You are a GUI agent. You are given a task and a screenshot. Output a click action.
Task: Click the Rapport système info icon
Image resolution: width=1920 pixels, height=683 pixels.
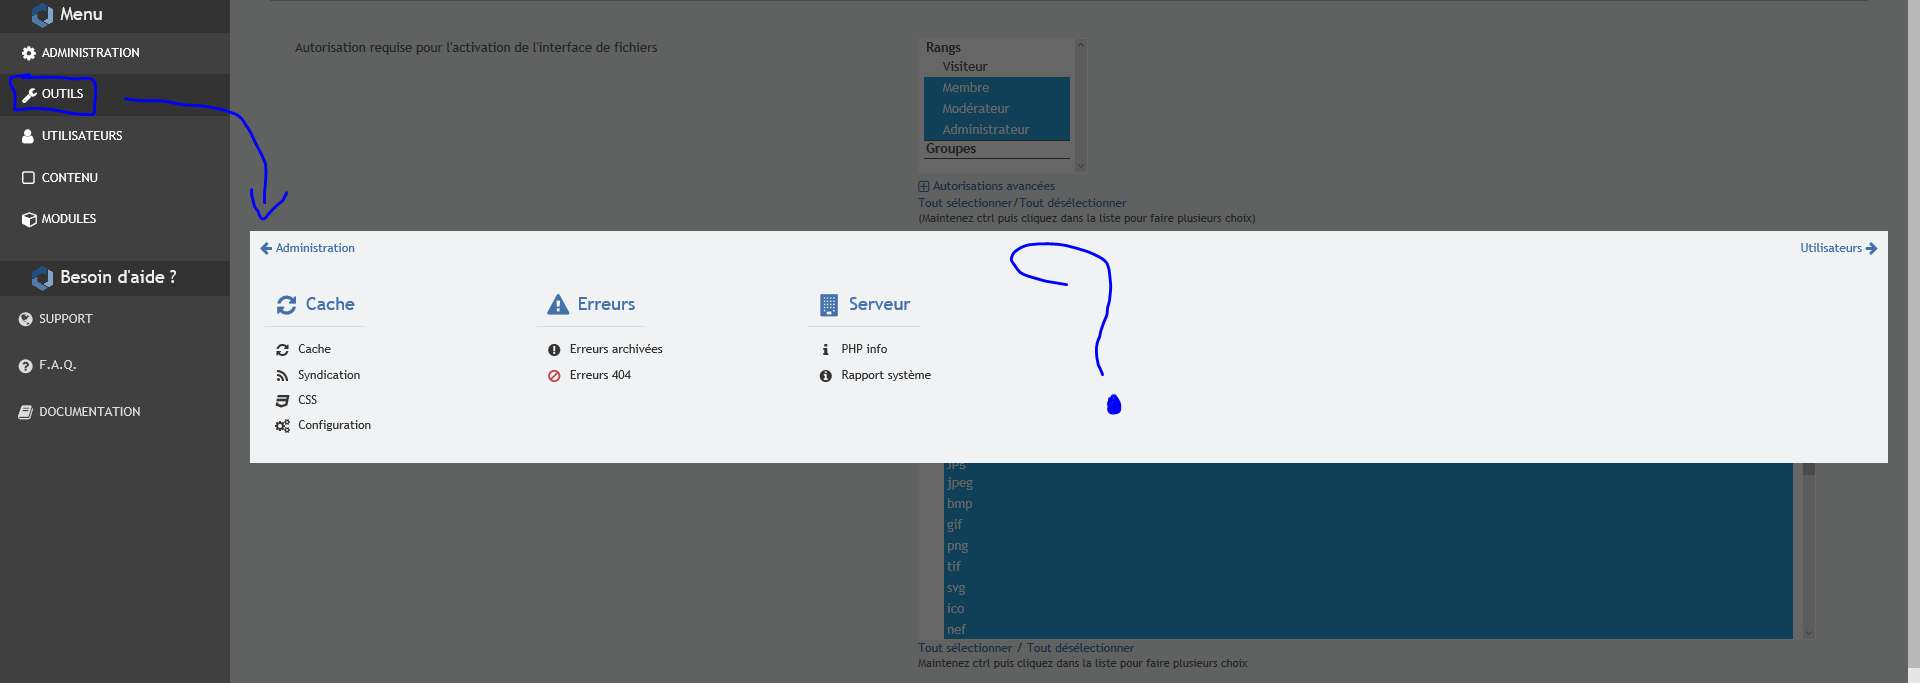pos(825,376)
